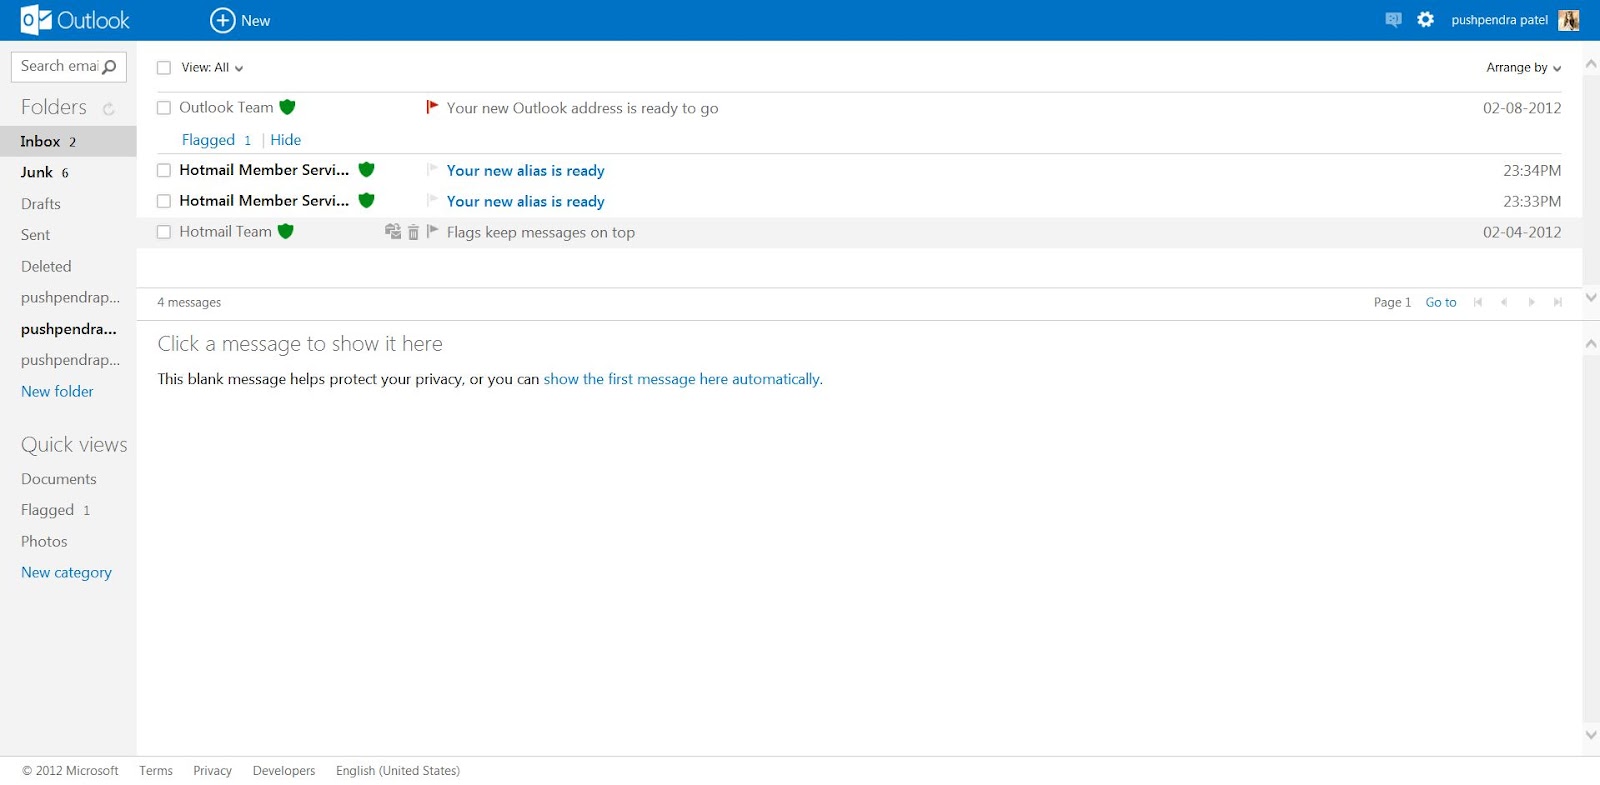This screenshot has height=785, width=1600.
Task: Click the profile picture thumbnail
Action: pos(1569,20)
